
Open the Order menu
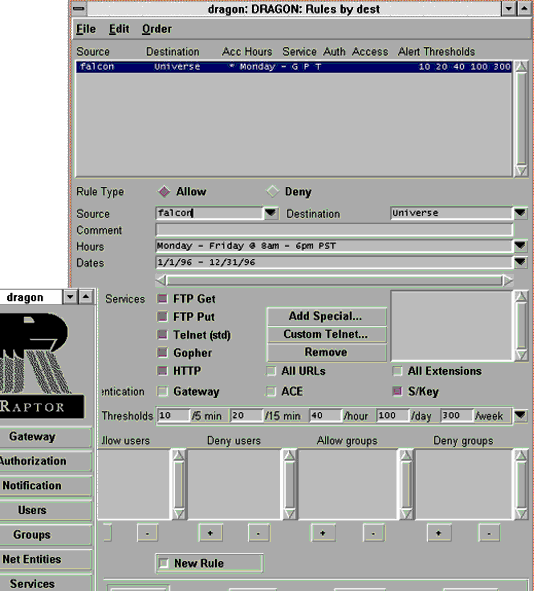click(x=157, y=29)
